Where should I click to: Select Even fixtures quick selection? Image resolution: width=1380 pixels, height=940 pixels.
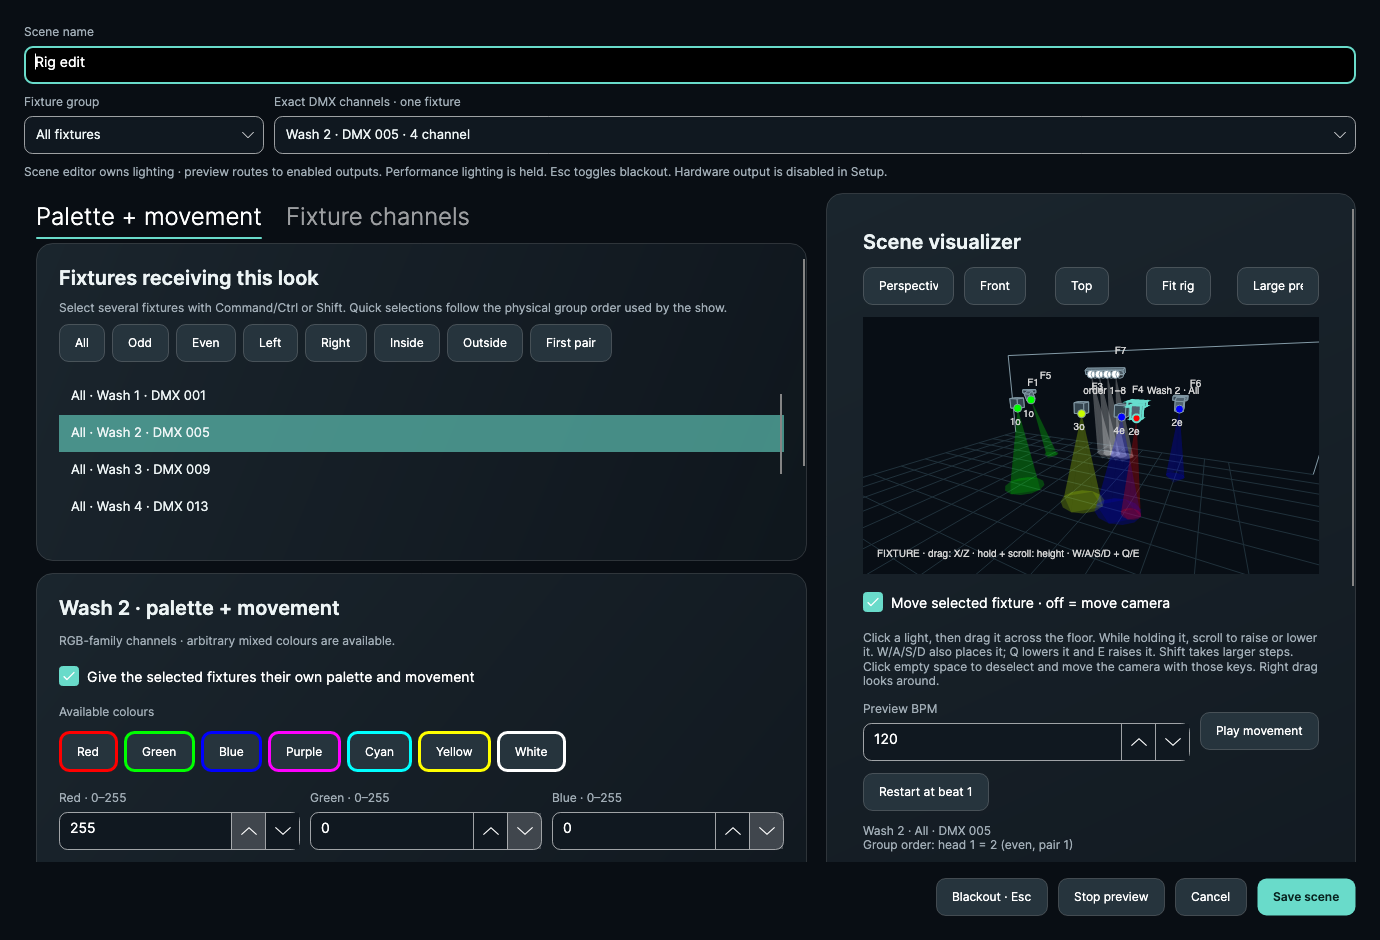coord(206,343)
